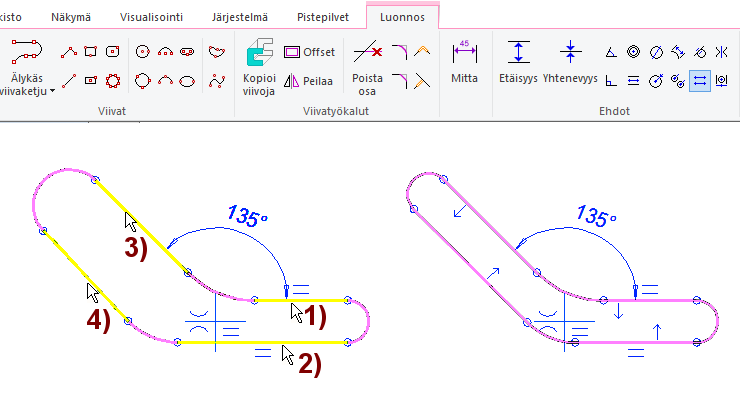Select the equal radius two-circles constraint icon

[x=678, y=81]
